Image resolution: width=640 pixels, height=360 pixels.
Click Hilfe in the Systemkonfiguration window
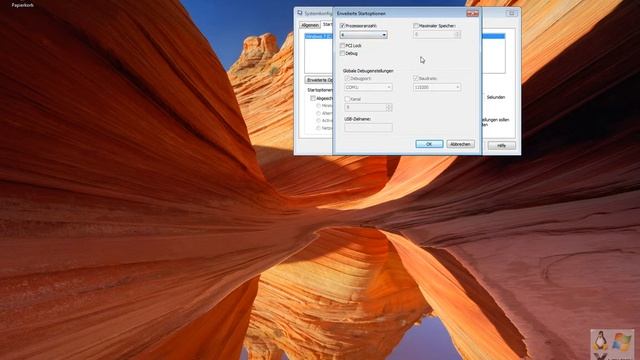501,146
